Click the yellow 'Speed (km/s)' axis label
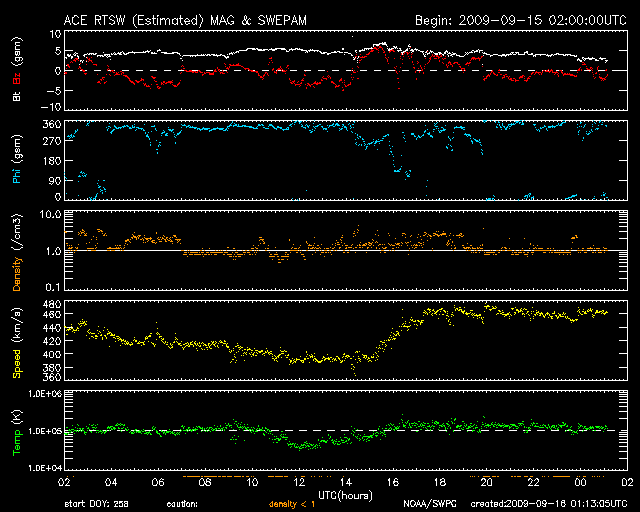This screenshot has height=512, width=640. click(x=17, y=343)
